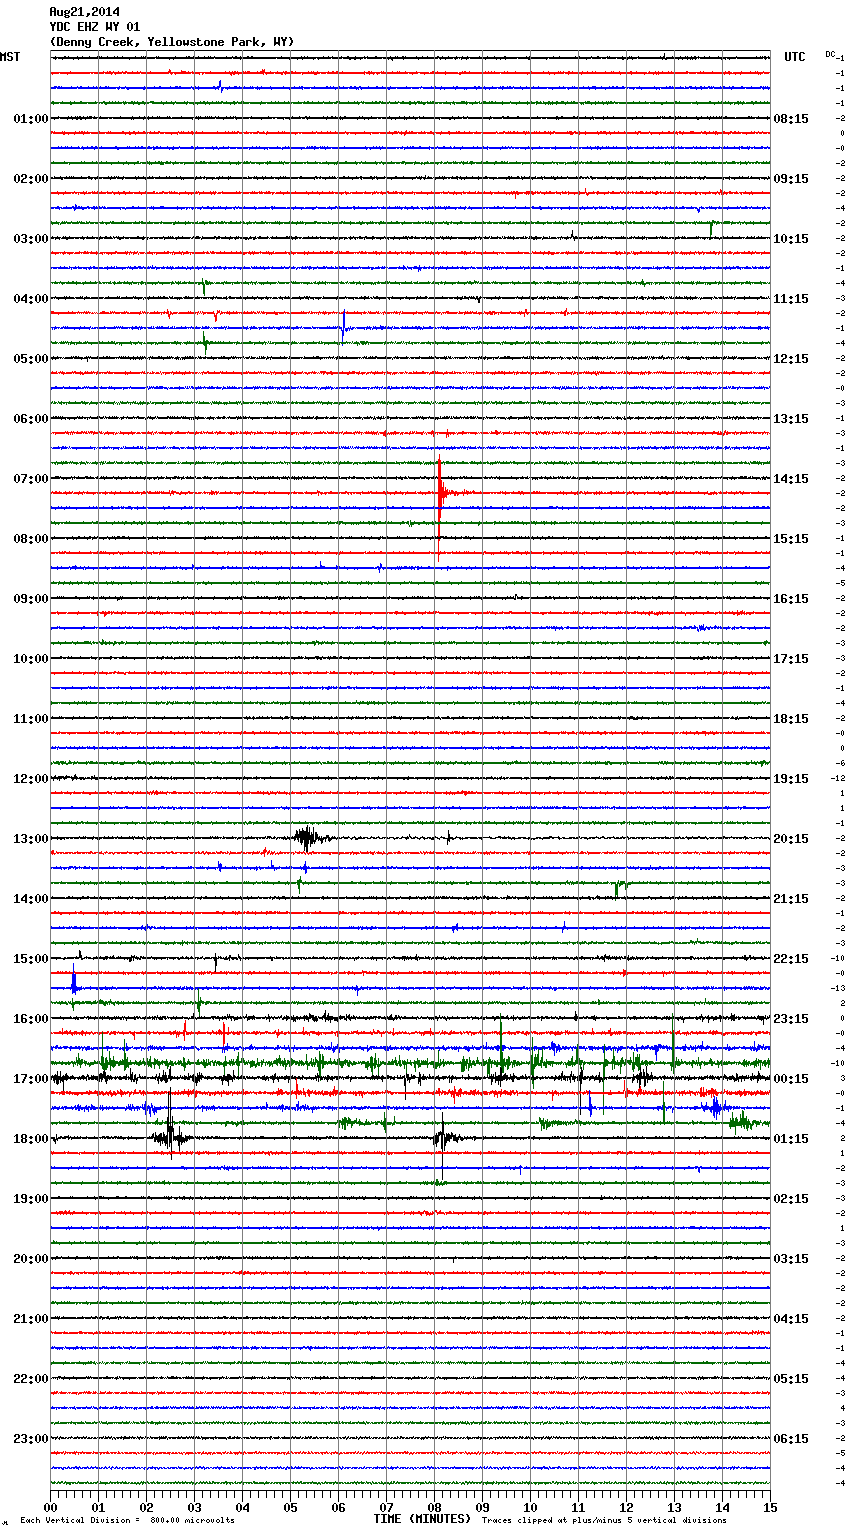
Task: Click the 08:15 UTC time label
Action: point(791,119)
